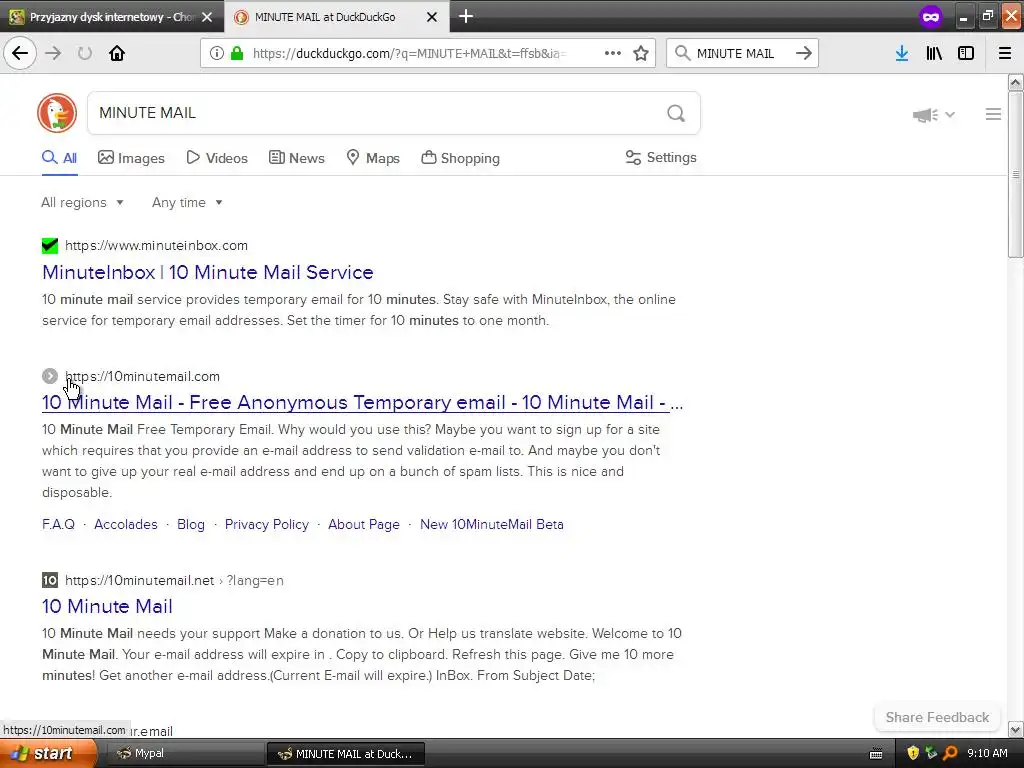The height and width of the screenshot is (768, 1024).
Task: Open the home page icon
Action: 117,53
